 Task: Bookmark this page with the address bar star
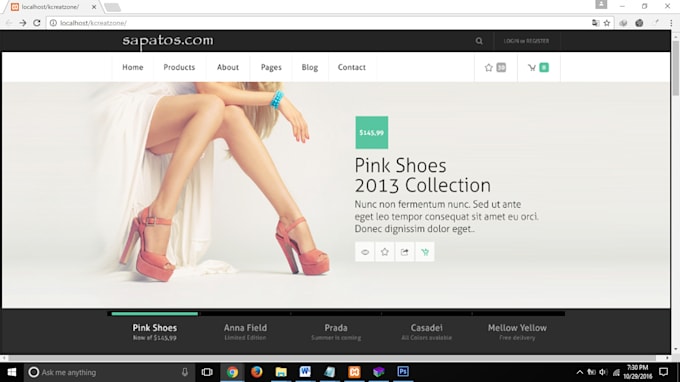point(607,23)
